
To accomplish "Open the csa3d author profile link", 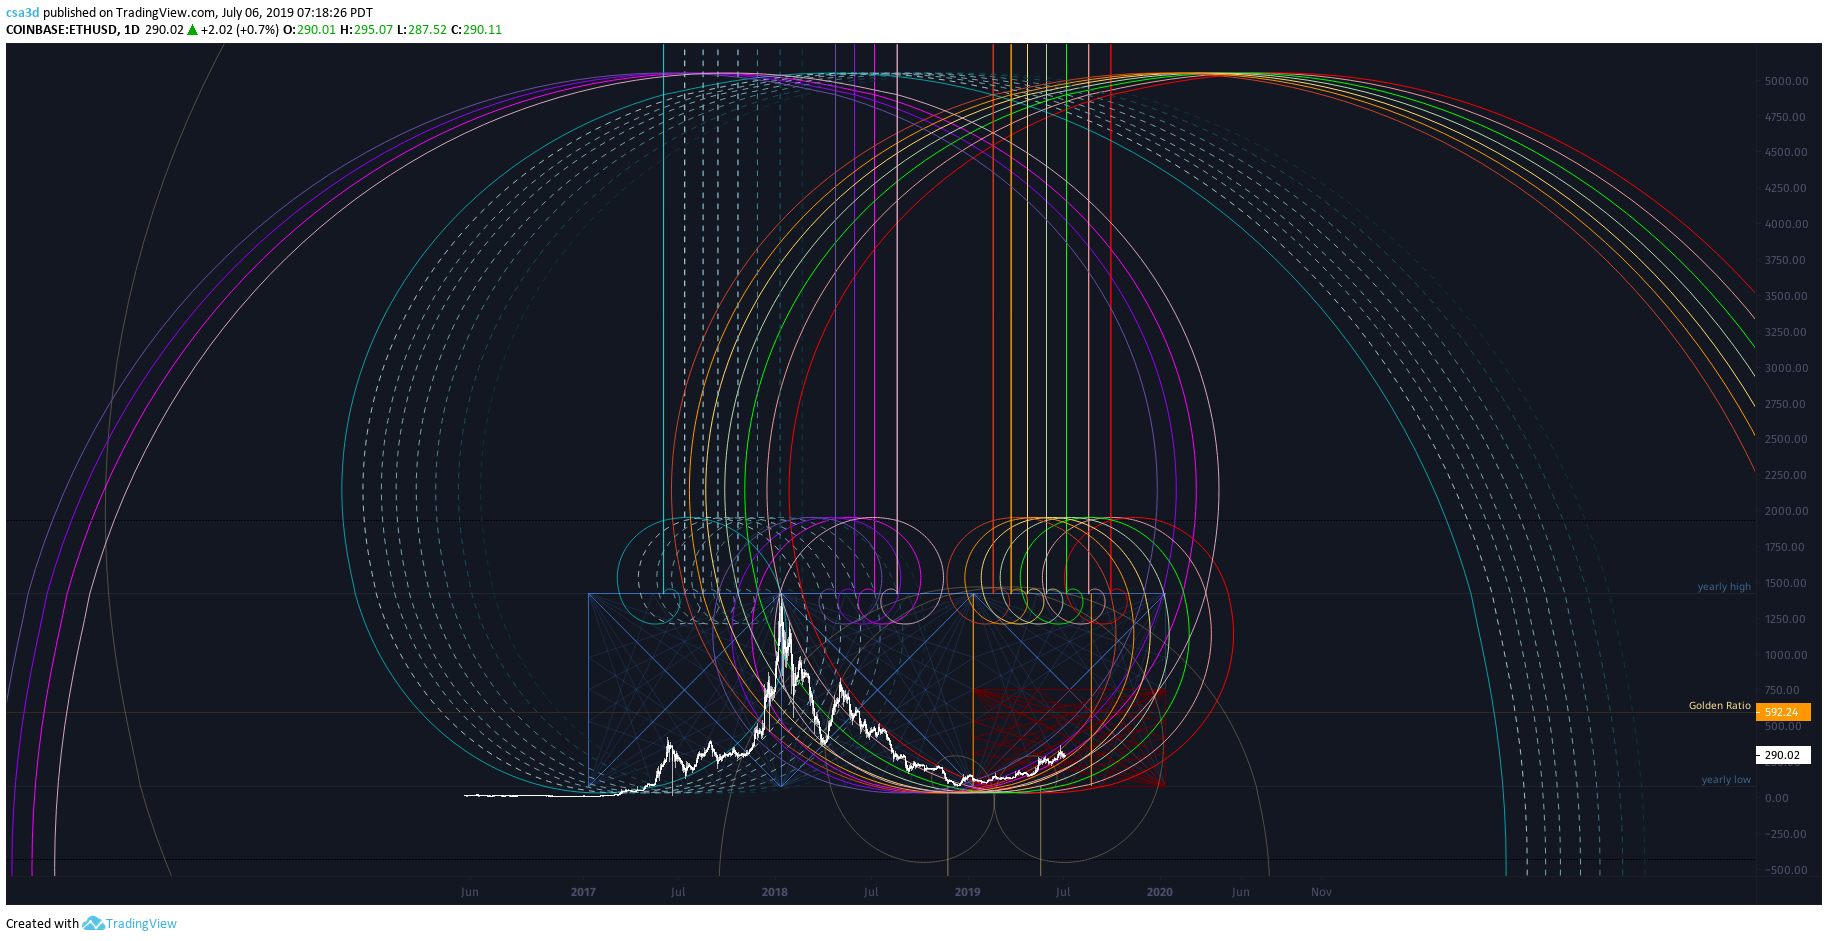I will pyautogui.click(x=22, y=13).
